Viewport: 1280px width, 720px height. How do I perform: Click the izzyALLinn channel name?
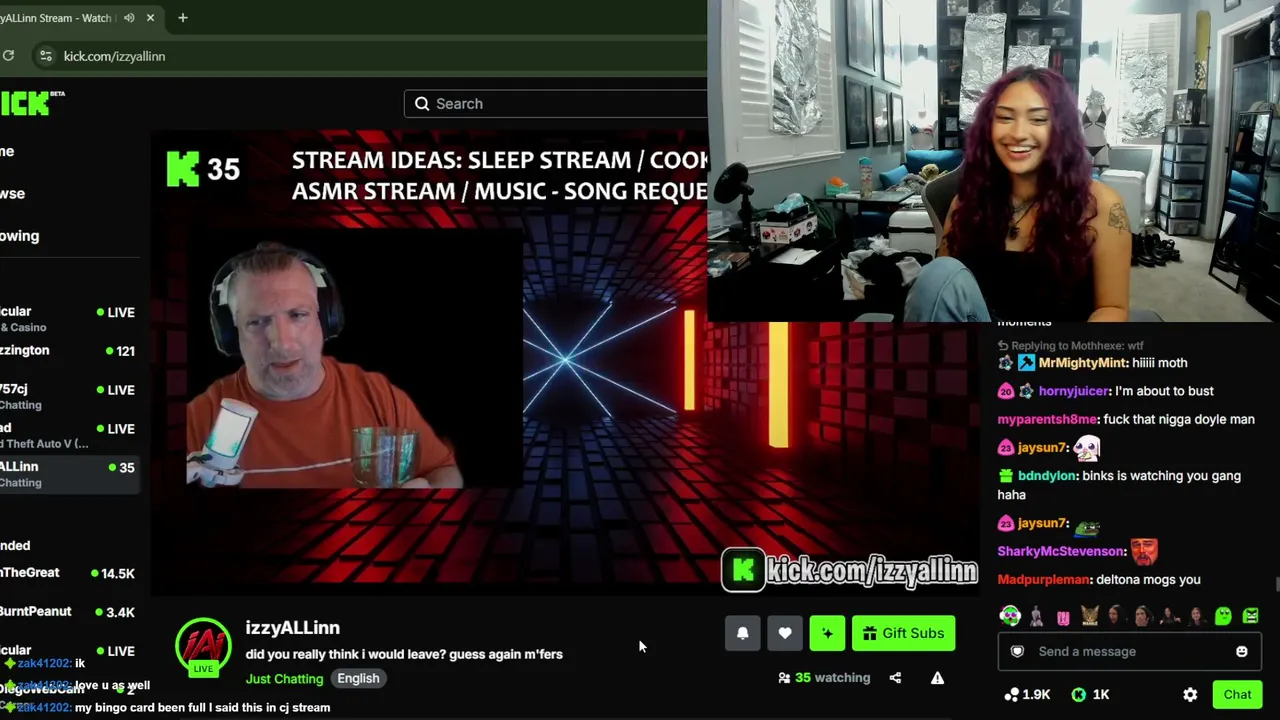click(x=293, y=628)
